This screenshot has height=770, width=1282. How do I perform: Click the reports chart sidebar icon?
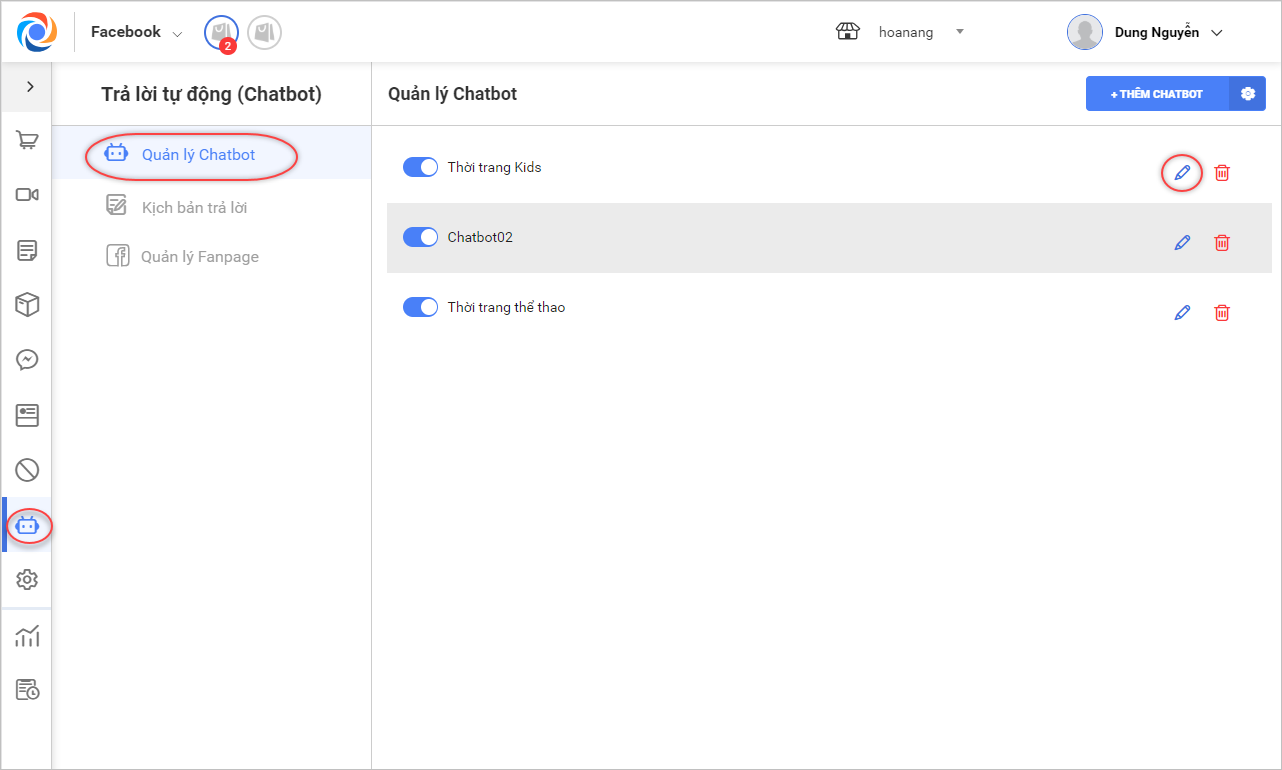tap(27, 636)
